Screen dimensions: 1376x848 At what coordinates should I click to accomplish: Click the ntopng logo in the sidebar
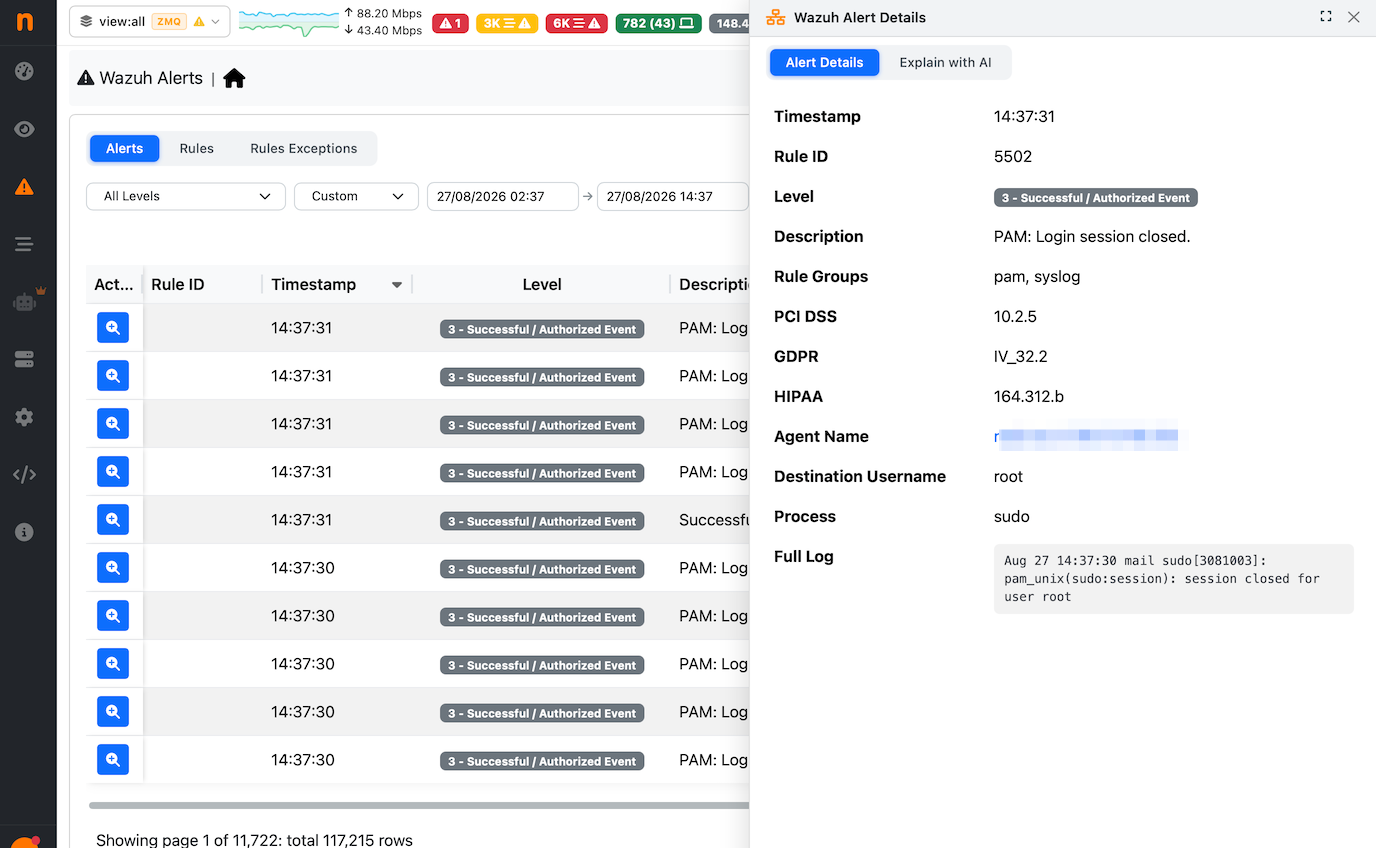pyautogui.click(x=25, y=21)
